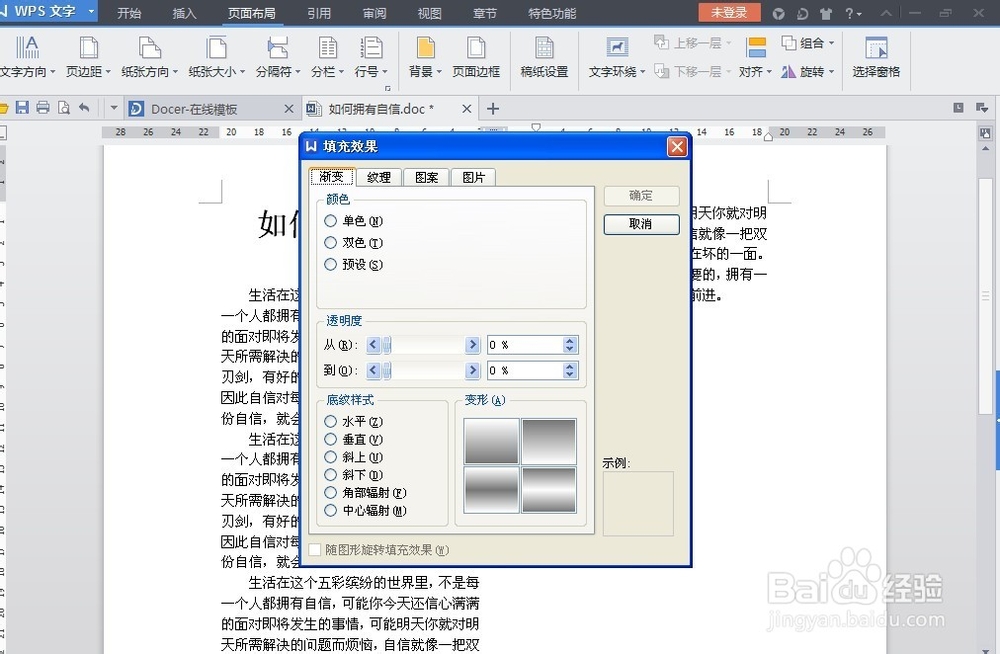Click the 未登录 login button

[729, 13]
